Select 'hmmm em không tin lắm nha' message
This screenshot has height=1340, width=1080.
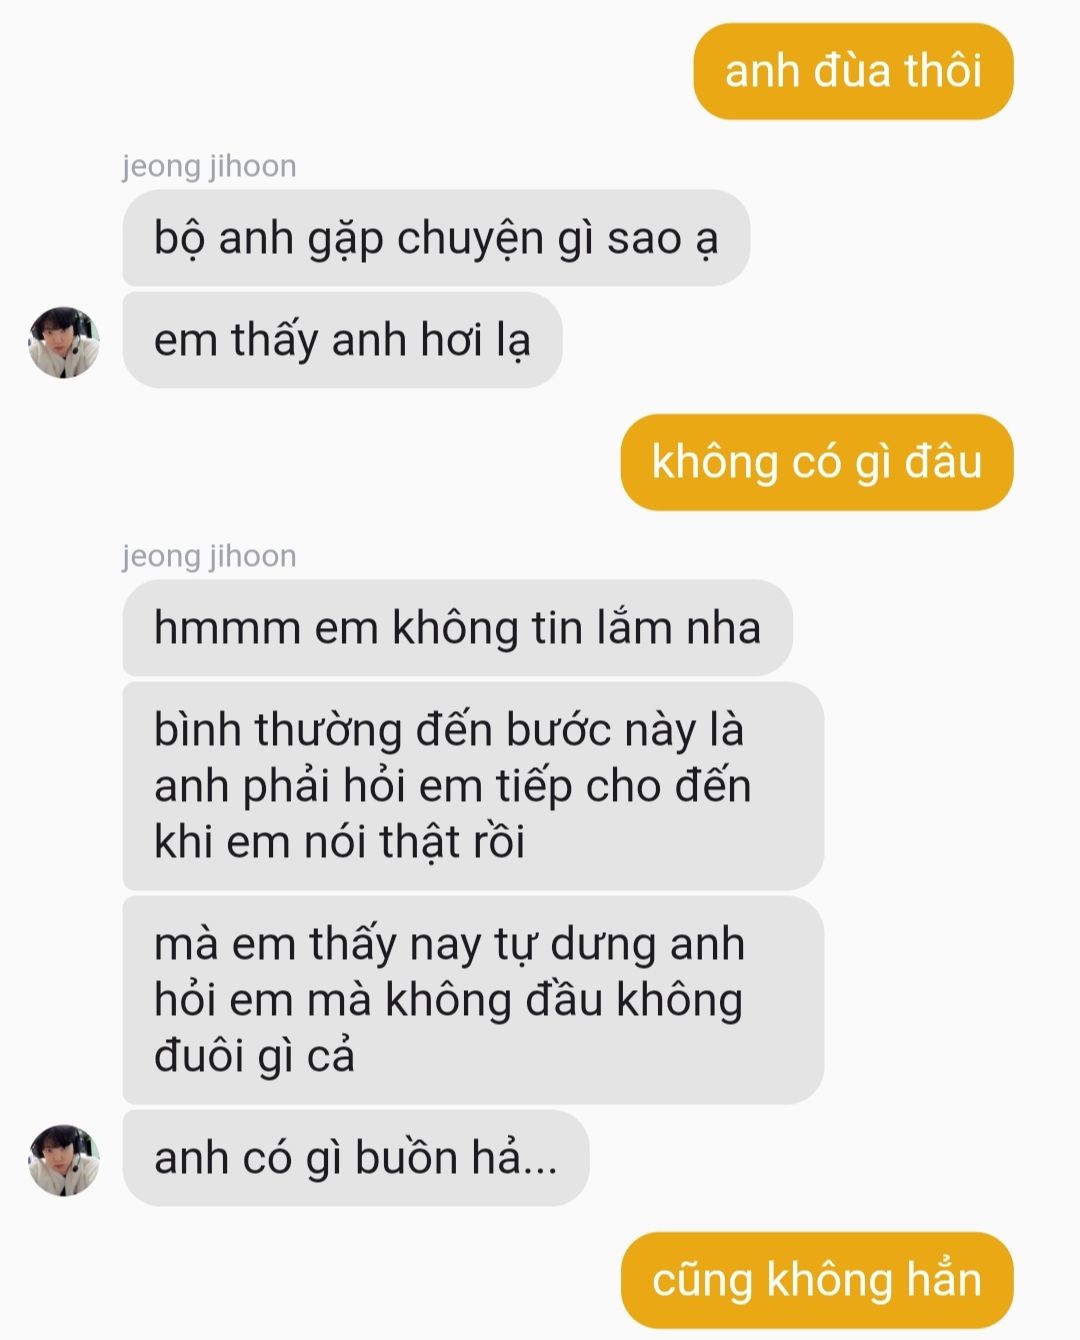point(457,628)
